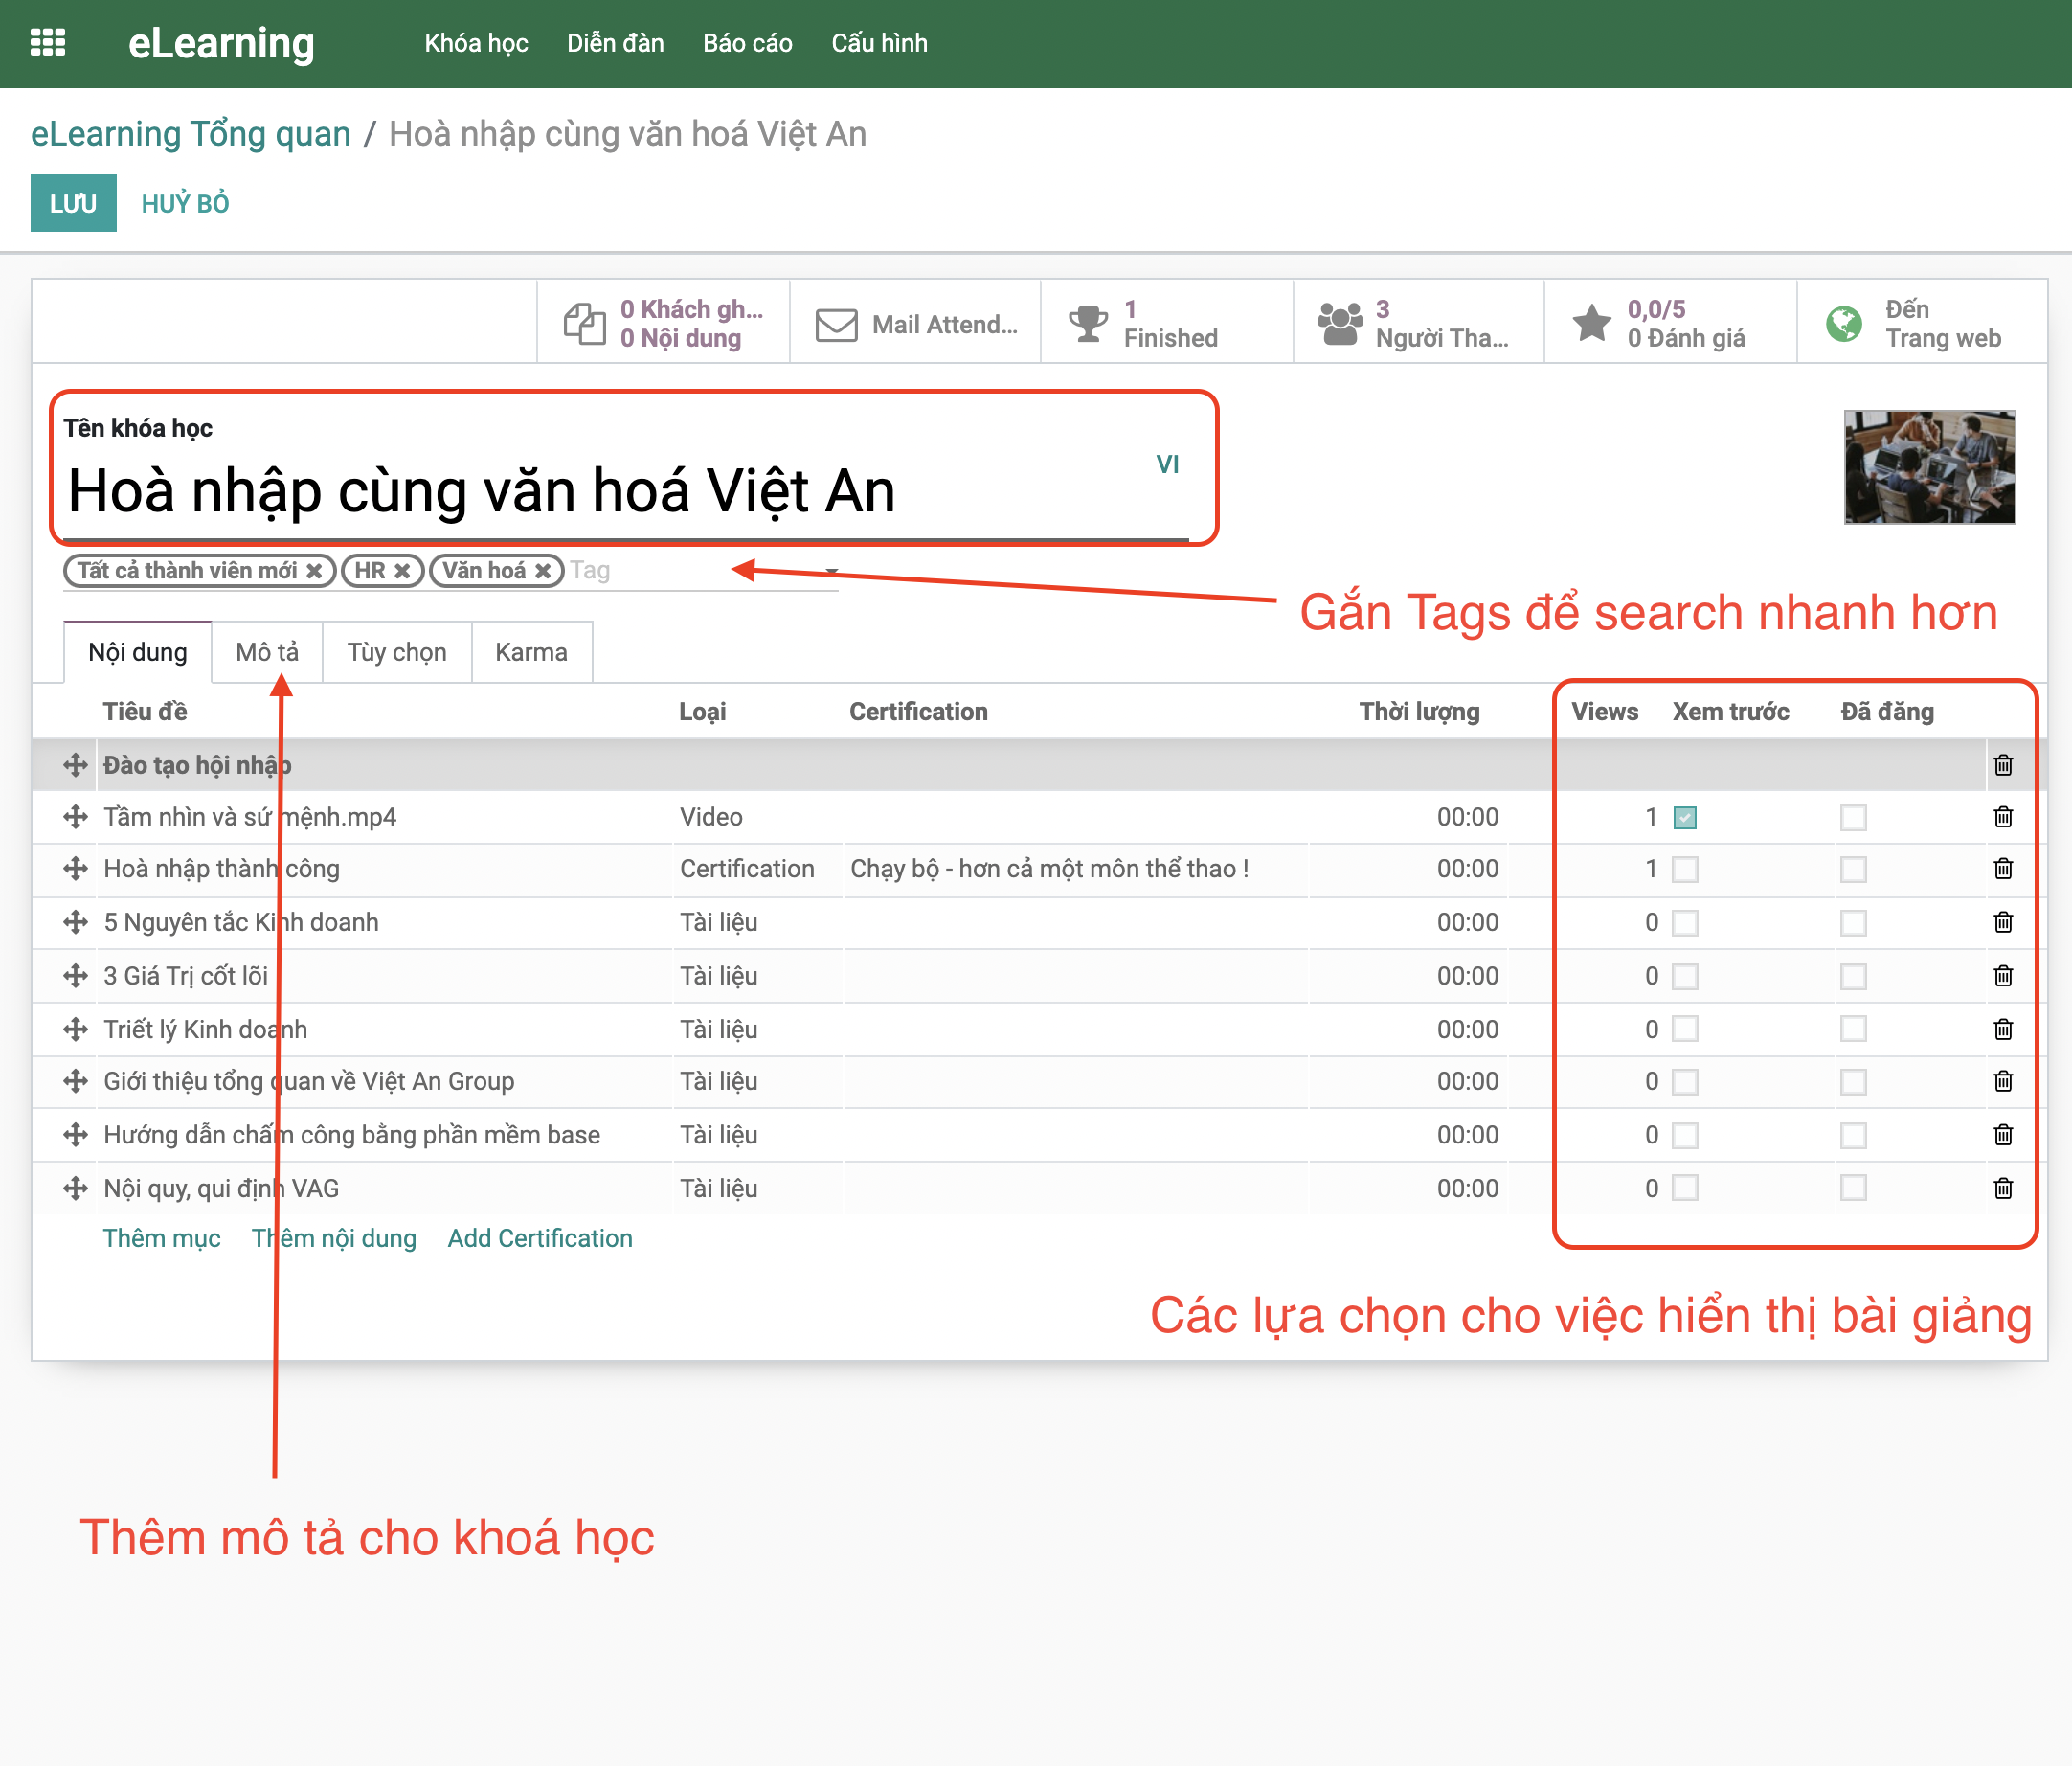Remove the HR tag

pos(402,571)
